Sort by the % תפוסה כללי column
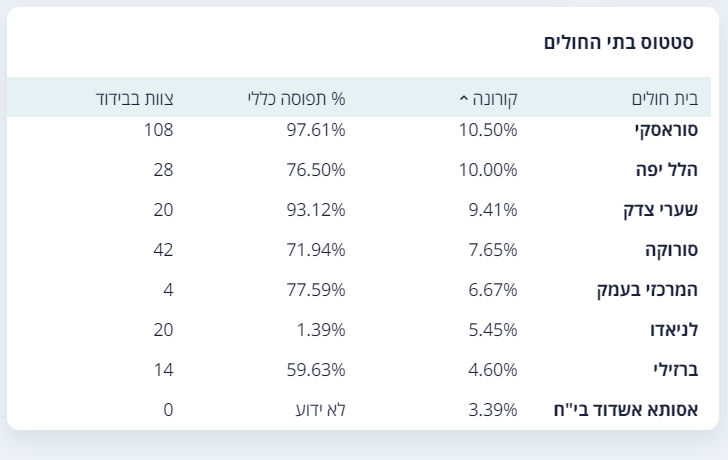Image resolution: width=728 pixels, height=460 pixels. (x=297, y=98)
